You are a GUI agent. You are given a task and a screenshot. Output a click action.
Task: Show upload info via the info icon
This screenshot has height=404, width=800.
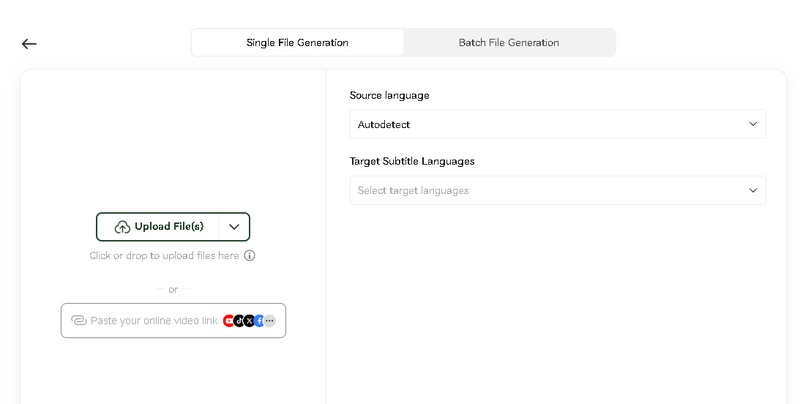pyautogui.click(x=250, y=256)
